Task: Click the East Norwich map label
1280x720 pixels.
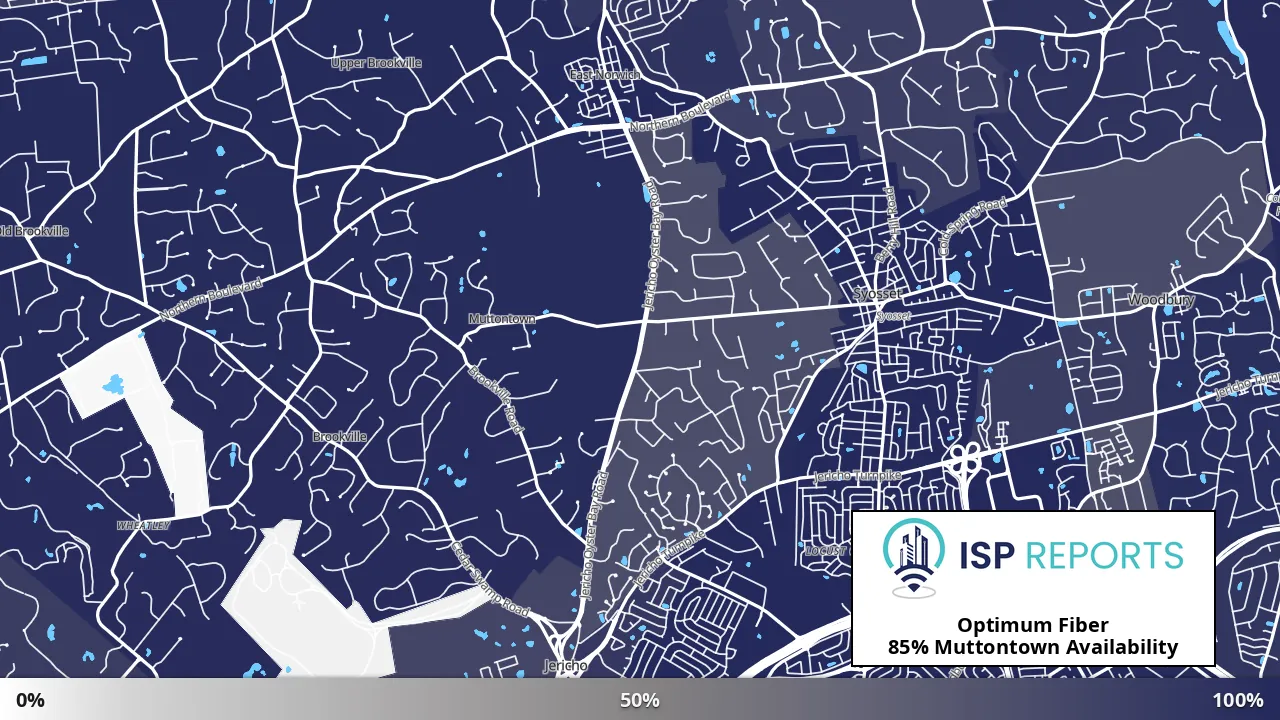Action: coord(604,75)
